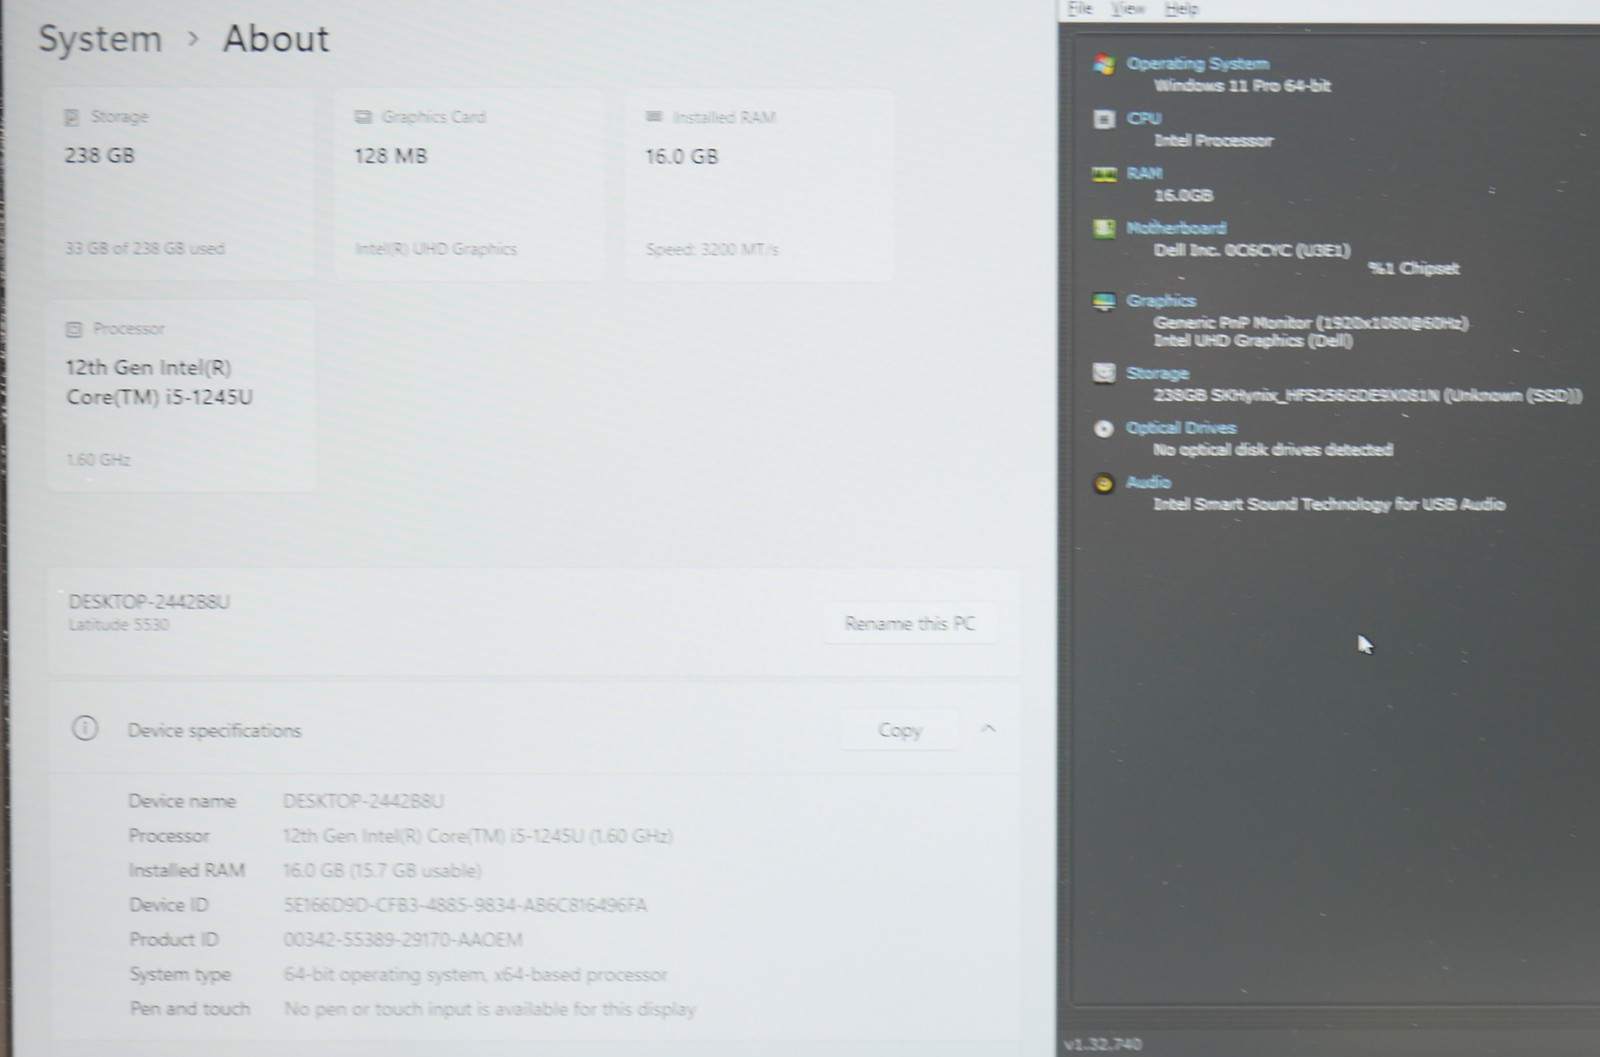Open the Operating System section link
1600x1057 pixels.
click(1197, 63)
